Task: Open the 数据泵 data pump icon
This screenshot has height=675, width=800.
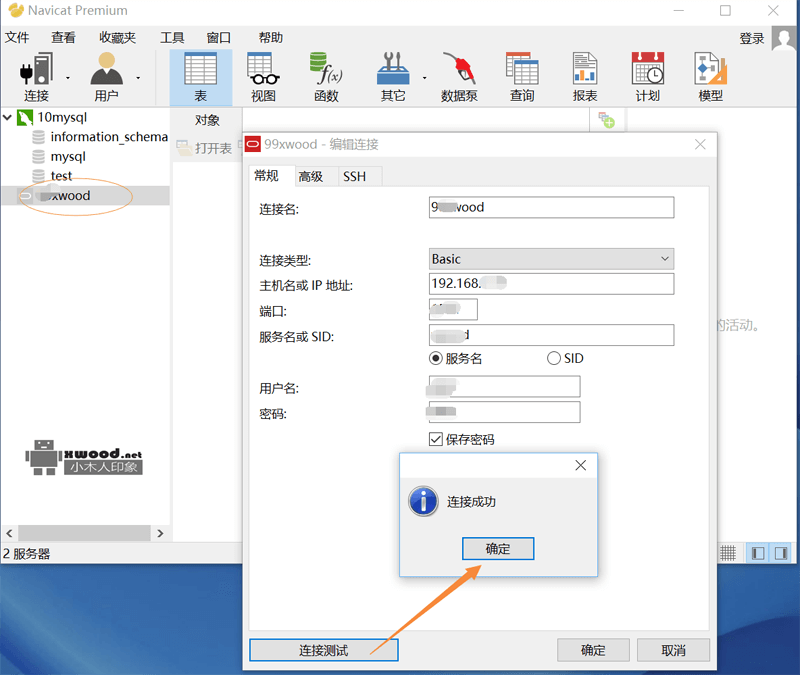Action: 459,77
